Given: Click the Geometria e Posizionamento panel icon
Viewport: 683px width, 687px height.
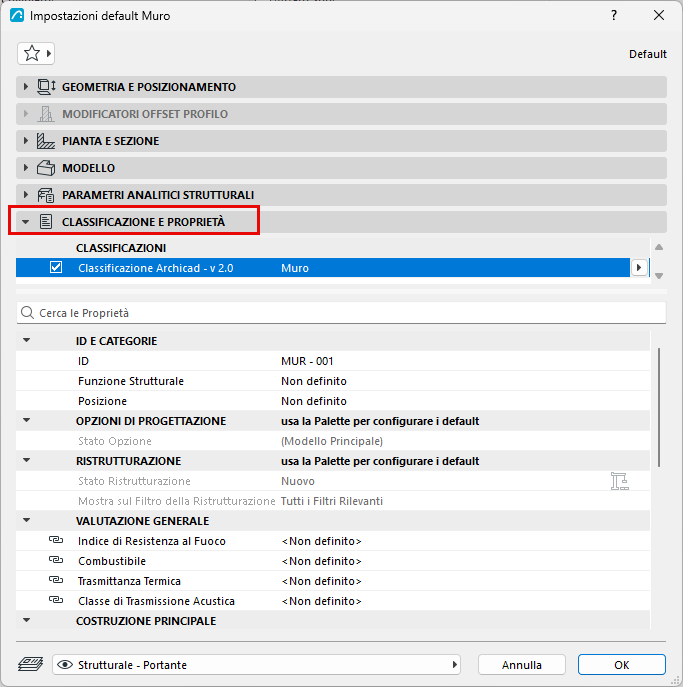Looking at the screenshot, I should (x=46, y=87).
